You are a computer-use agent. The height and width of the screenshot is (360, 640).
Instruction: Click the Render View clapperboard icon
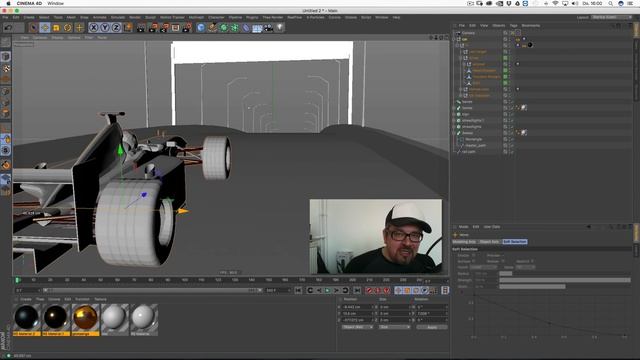click(141, 27)
